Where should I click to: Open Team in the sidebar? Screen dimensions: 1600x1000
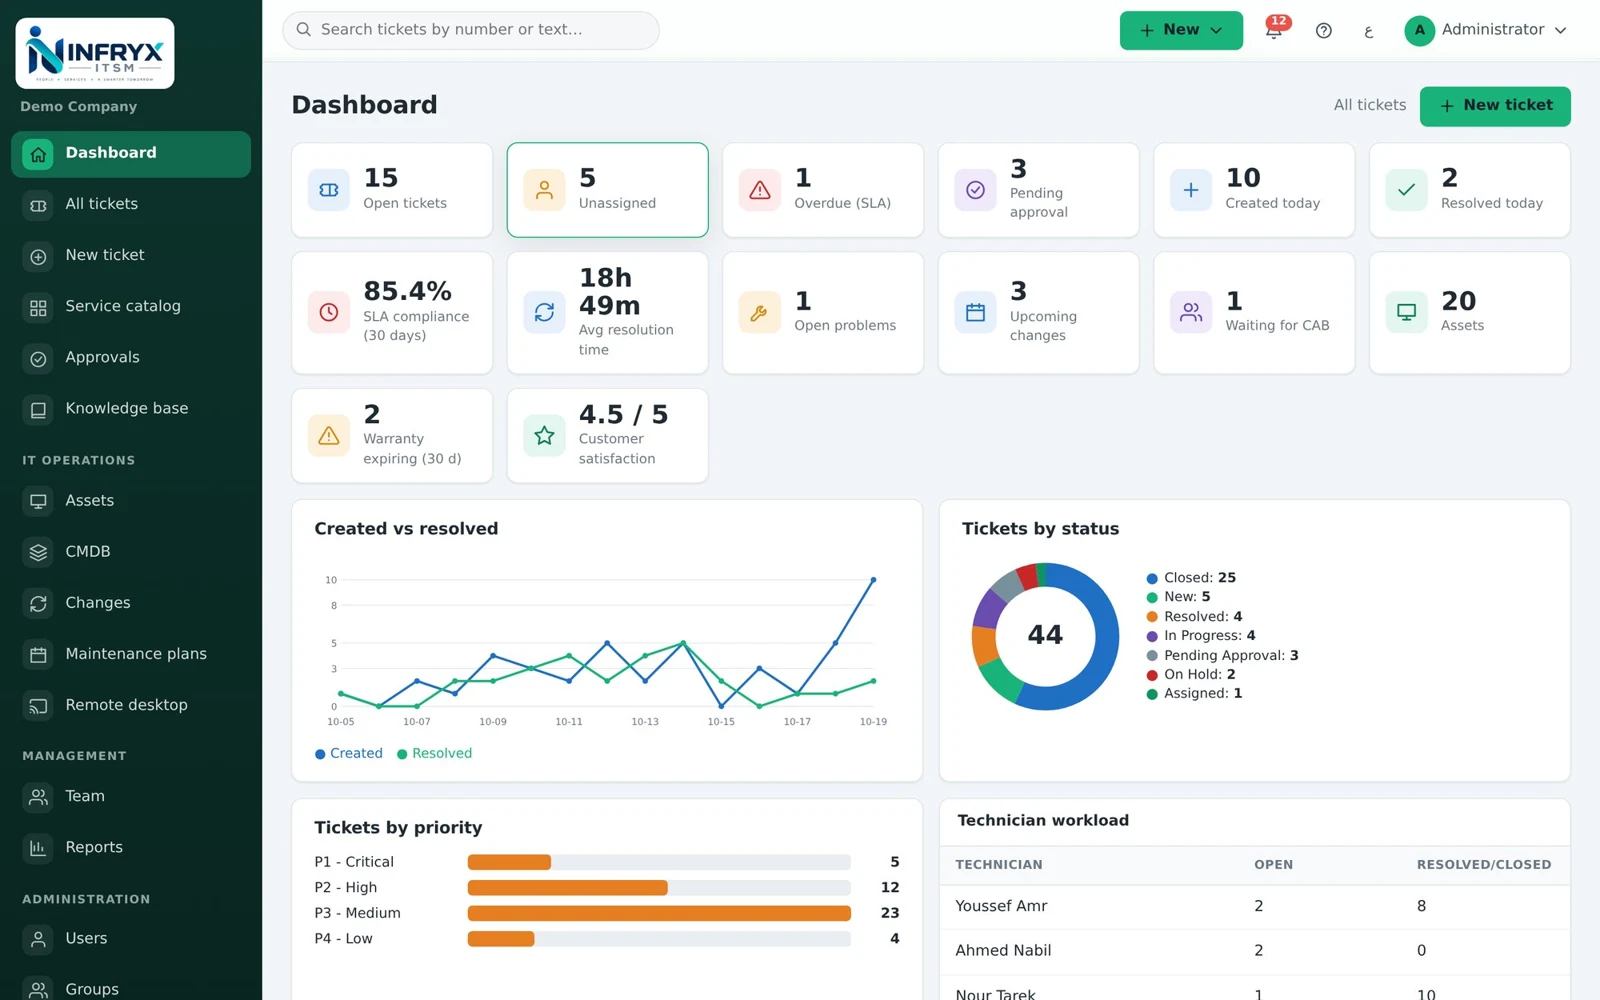pyautogui.click(x=131, y=797)
